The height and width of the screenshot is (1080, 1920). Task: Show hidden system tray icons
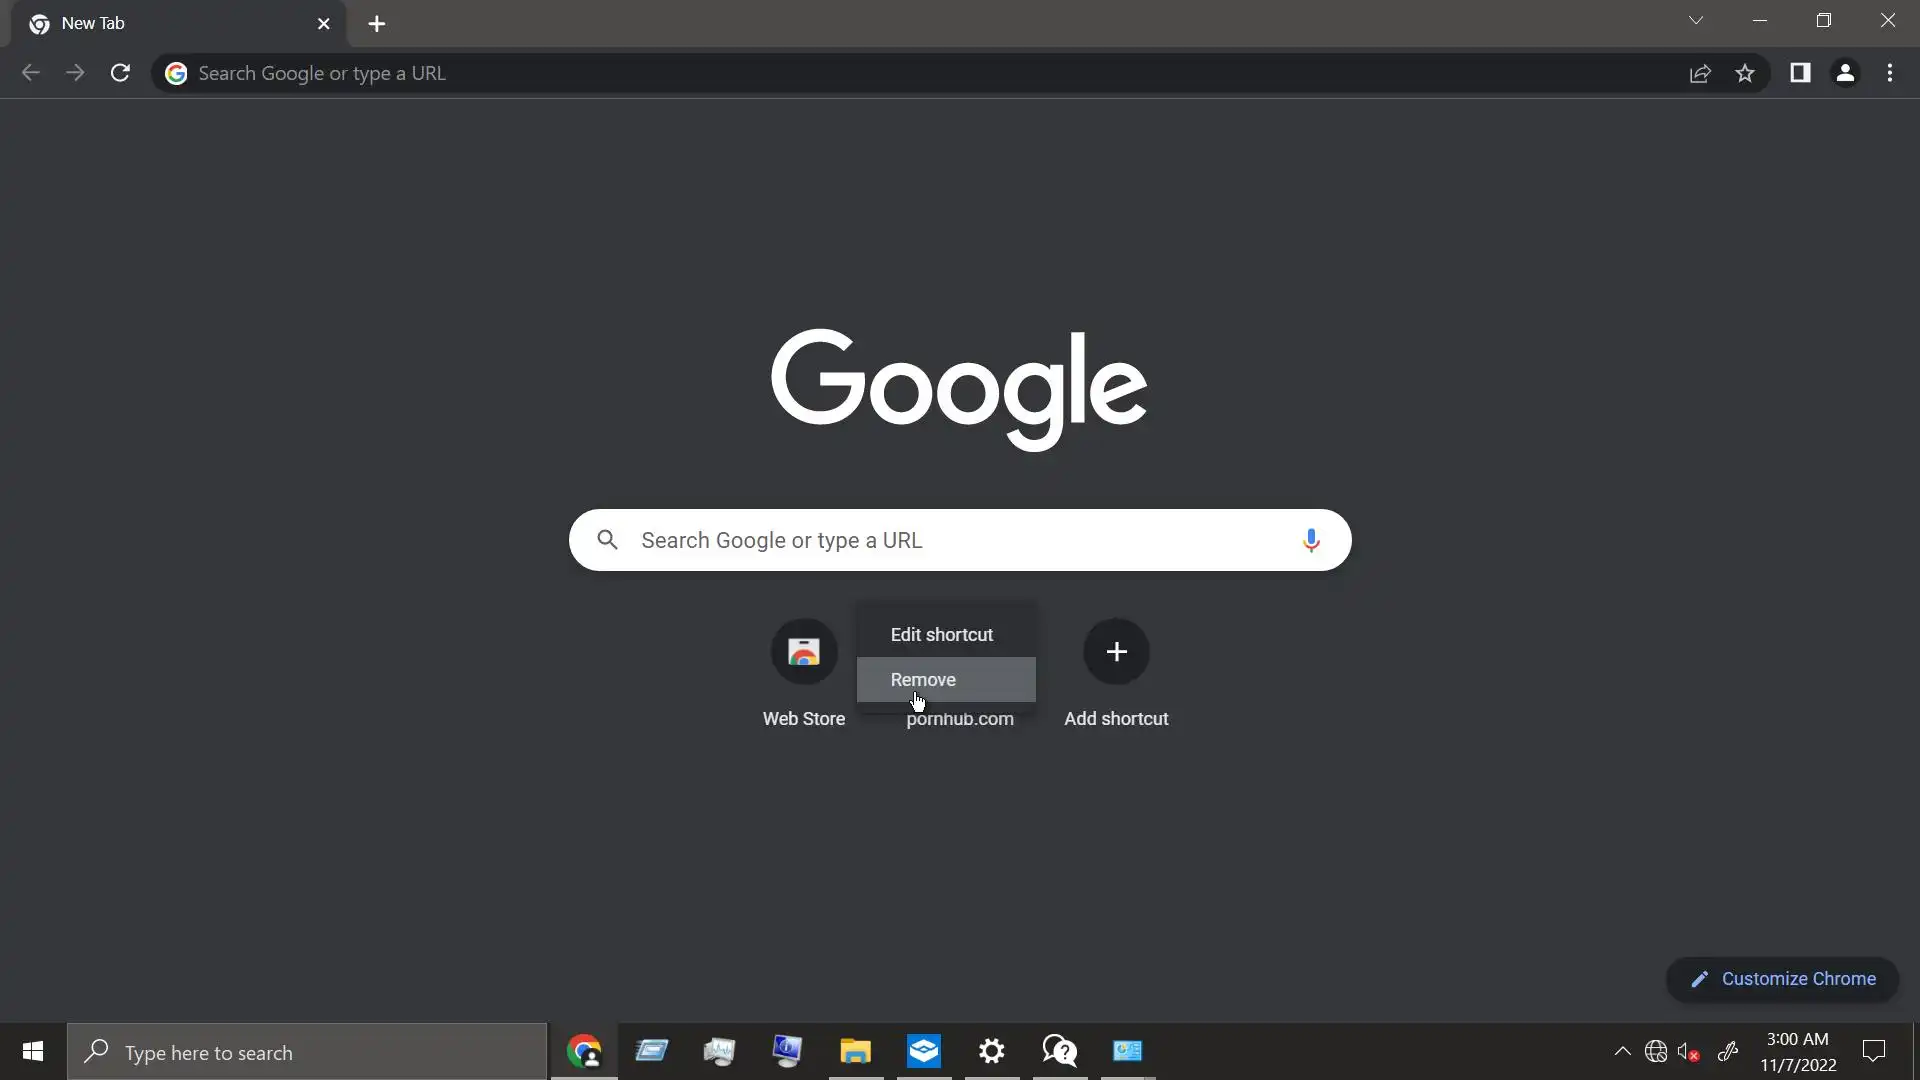pos(1622,1051)
